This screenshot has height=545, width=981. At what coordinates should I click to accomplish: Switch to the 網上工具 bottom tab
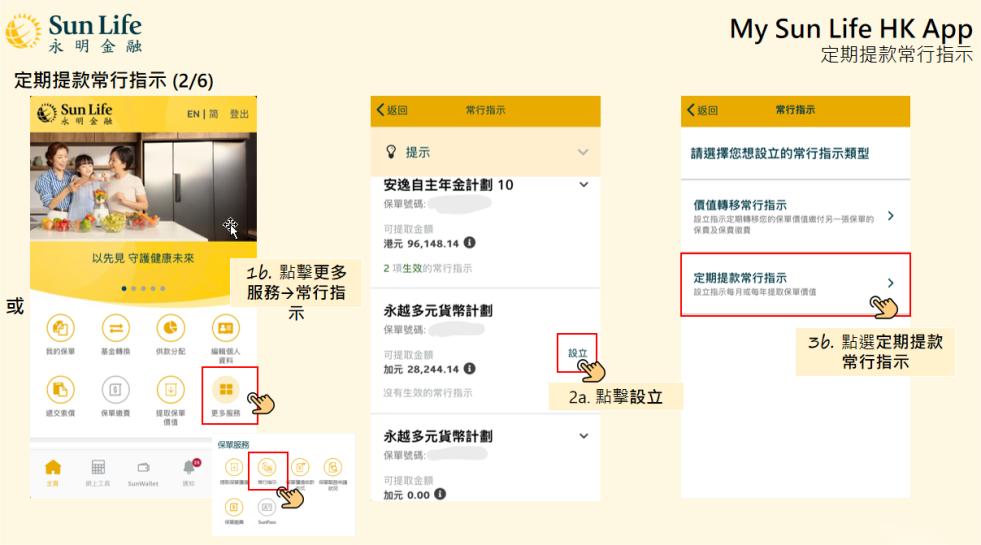pyautogui.click(x=98, y=471)
